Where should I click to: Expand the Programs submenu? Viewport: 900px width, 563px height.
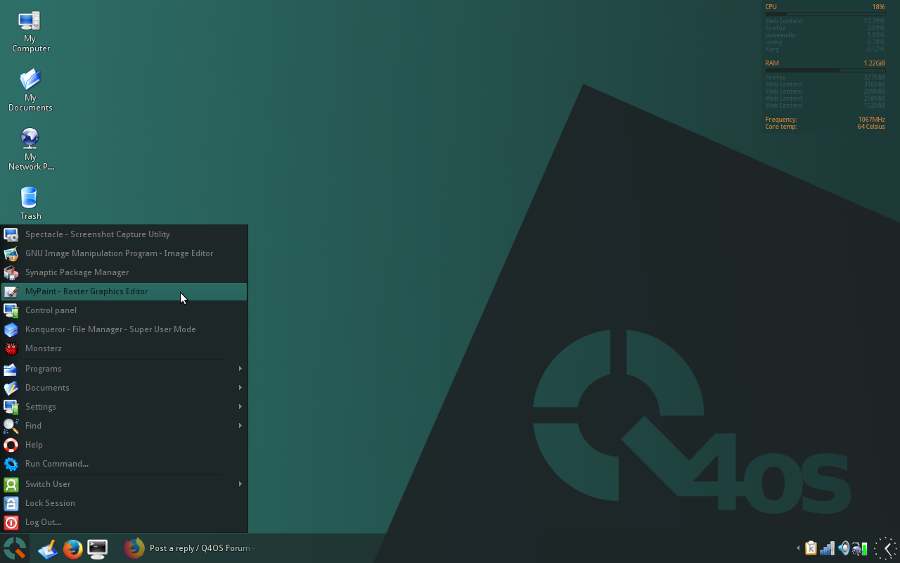pyautogui.click(x=123, y=369)
